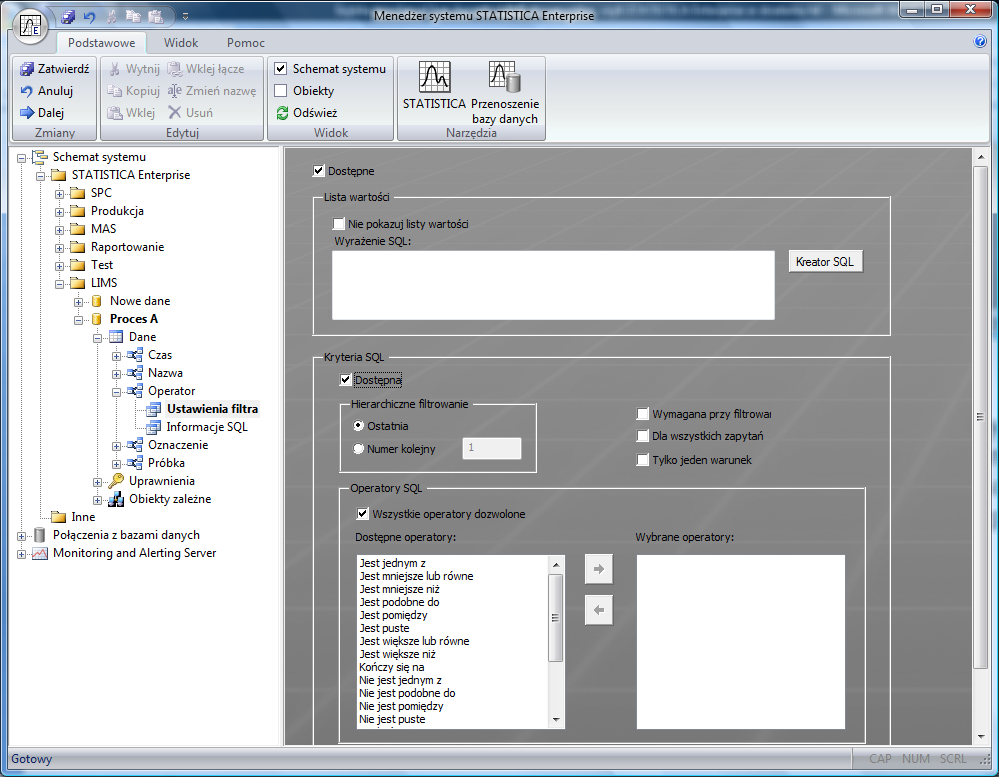Viewport: 999px width, 777px height.
Task: Select the Informacje SQL tree item
Action: tap(206, 427)
